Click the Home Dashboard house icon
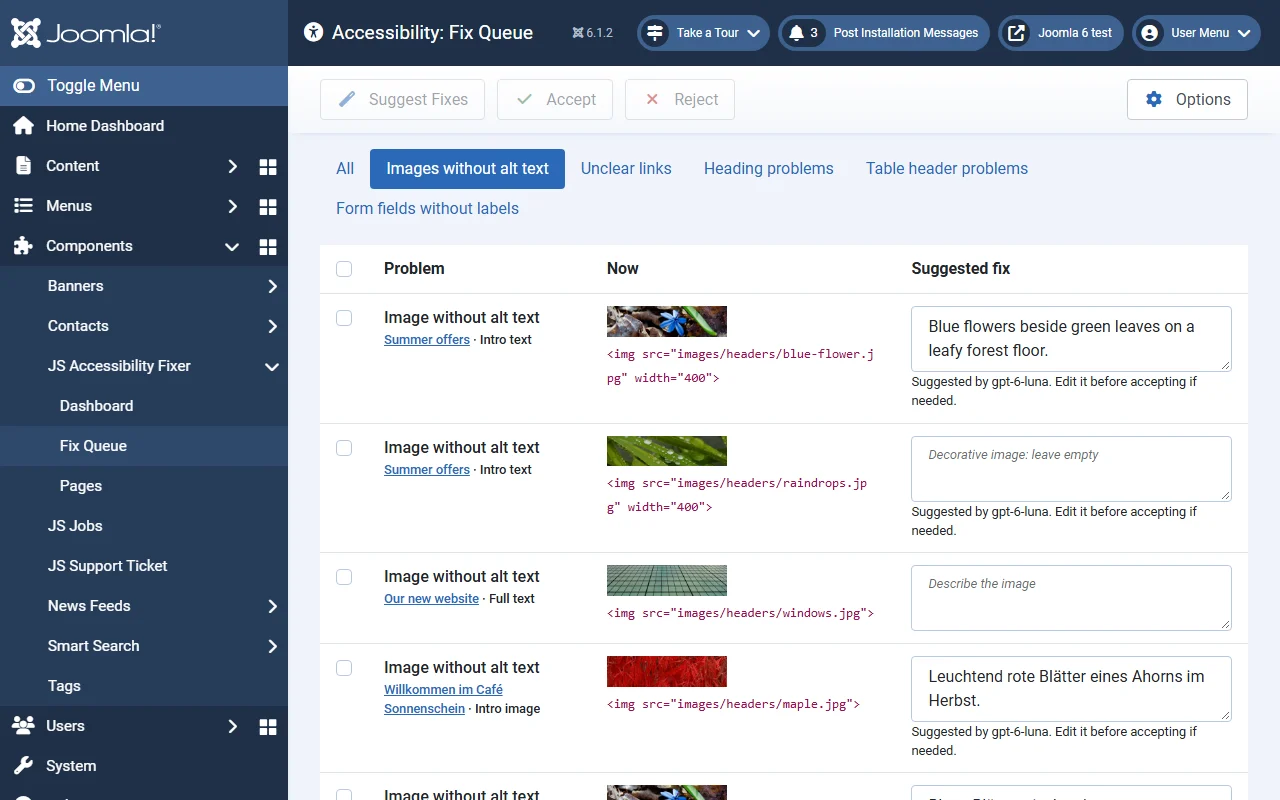The width and height of the screenshot is (1280, 800). tap(24, 126)
